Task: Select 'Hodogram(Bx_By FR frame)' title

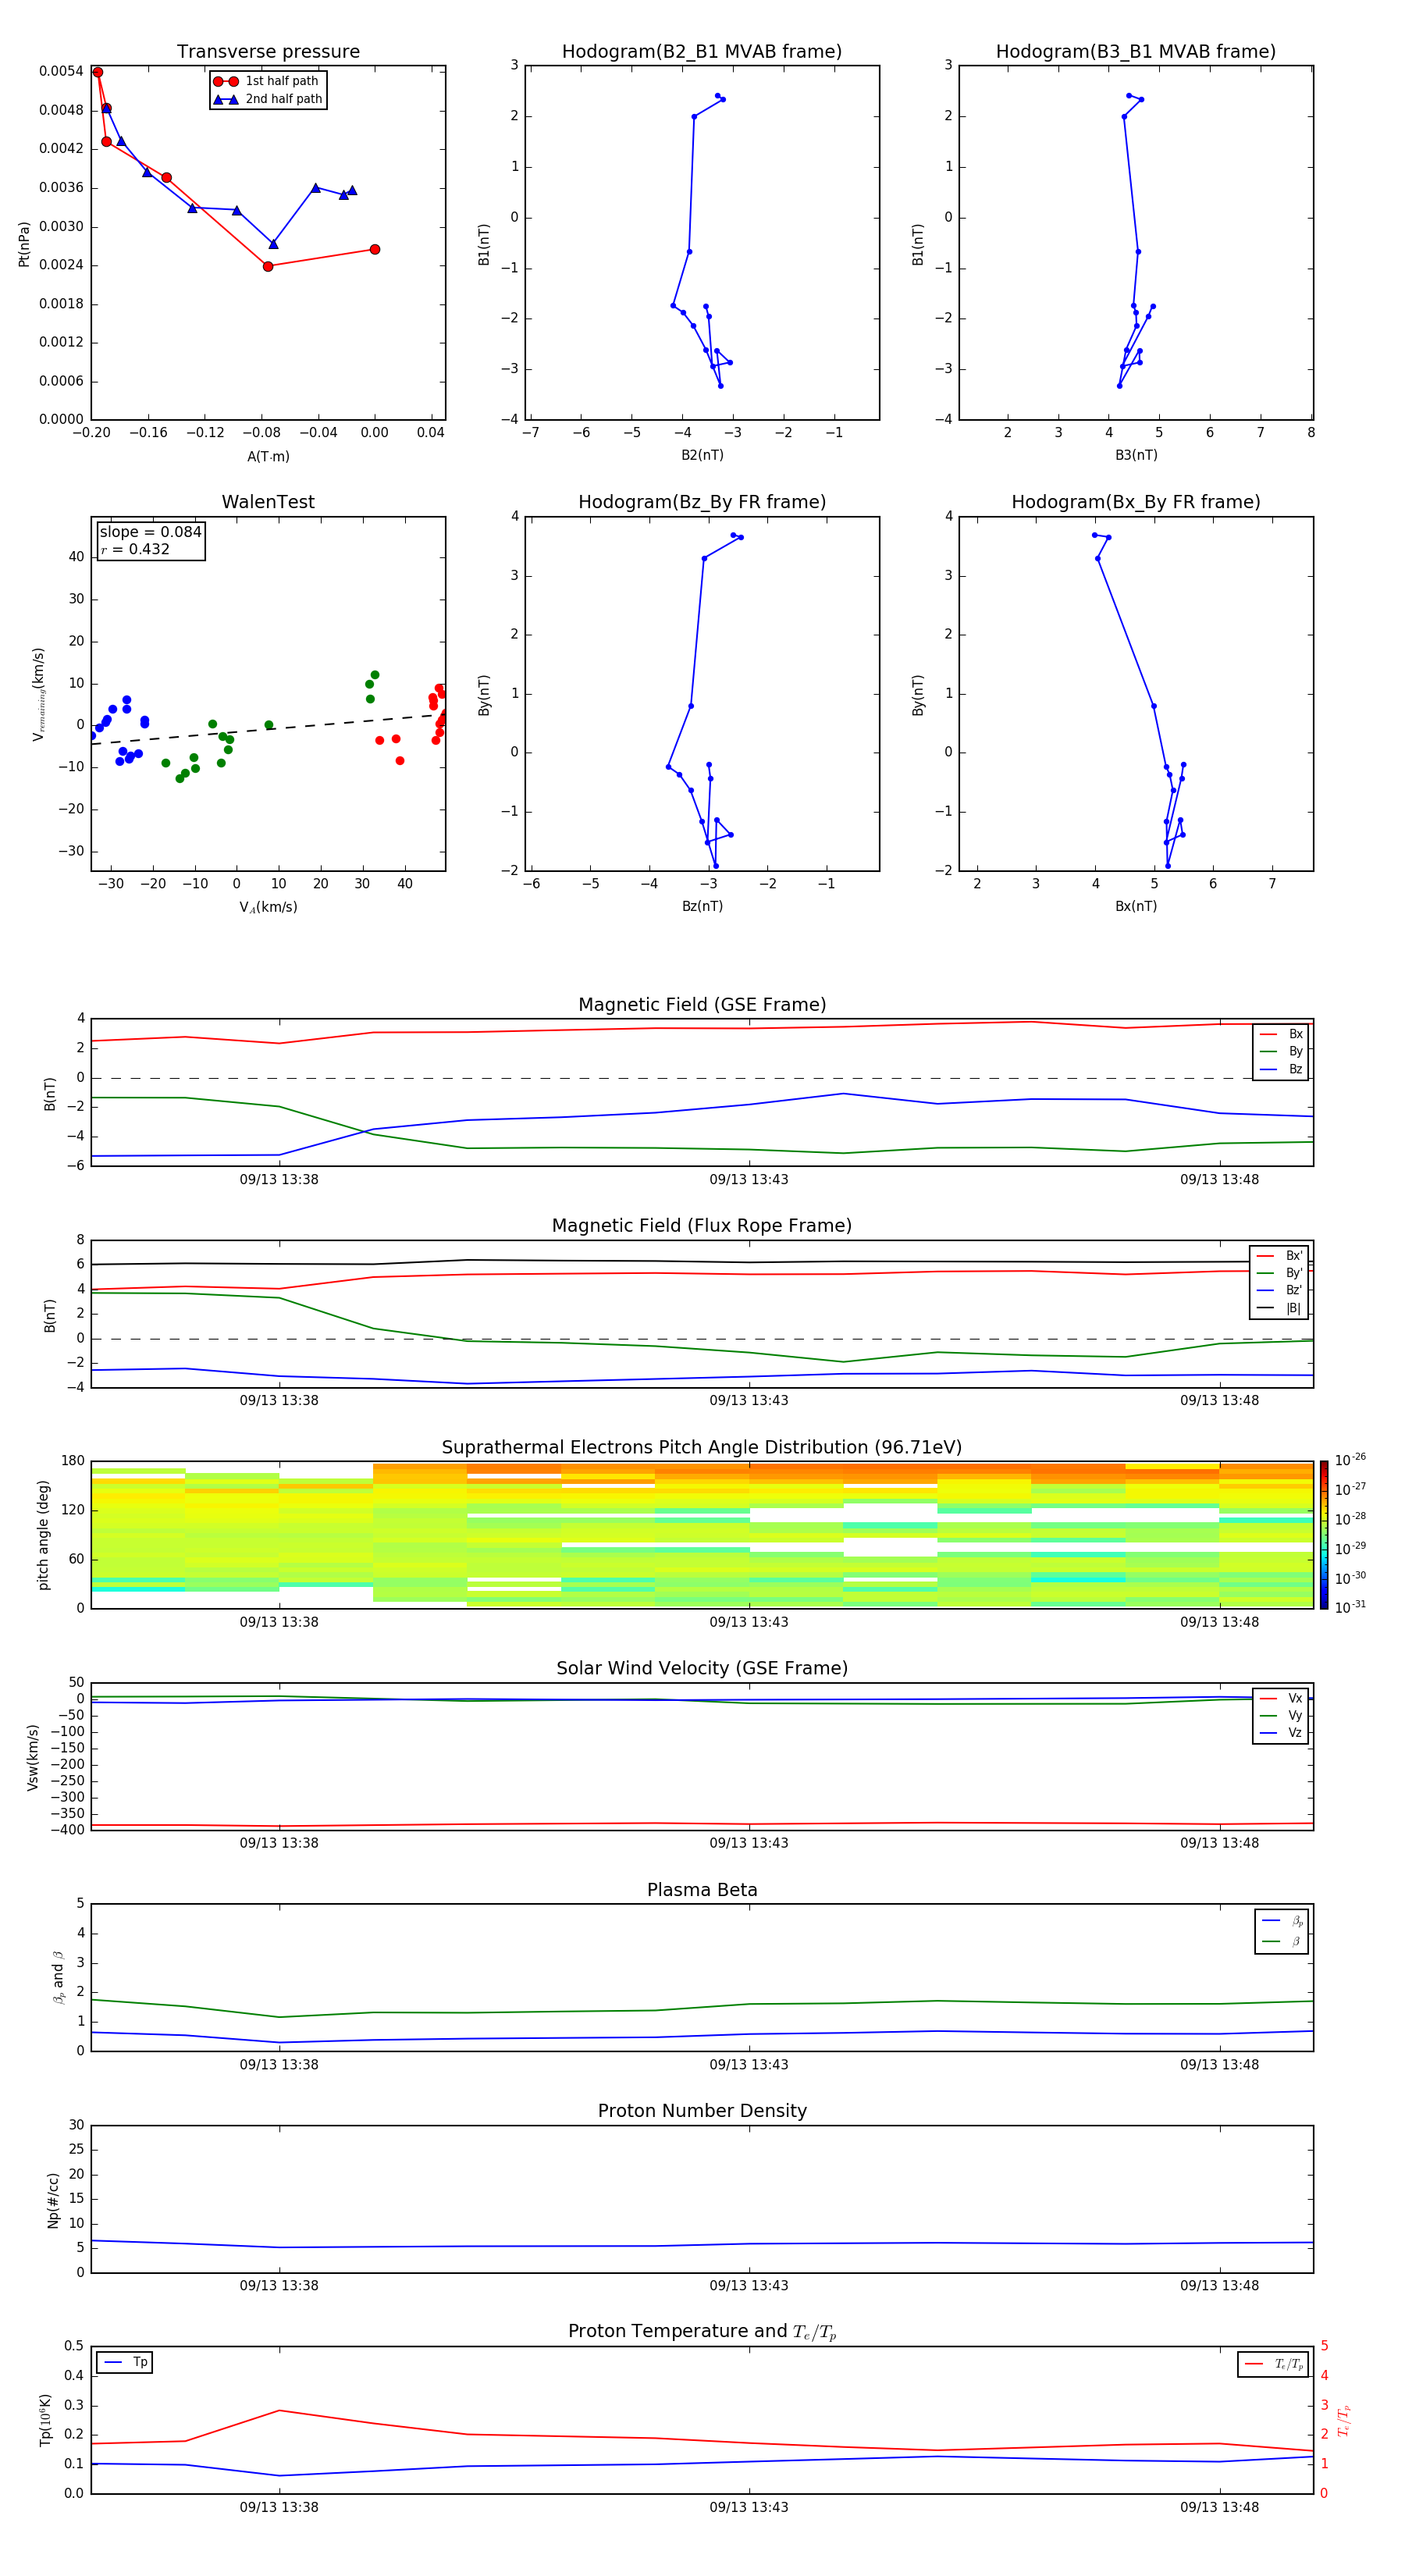Action: (x=1136, y=502)
